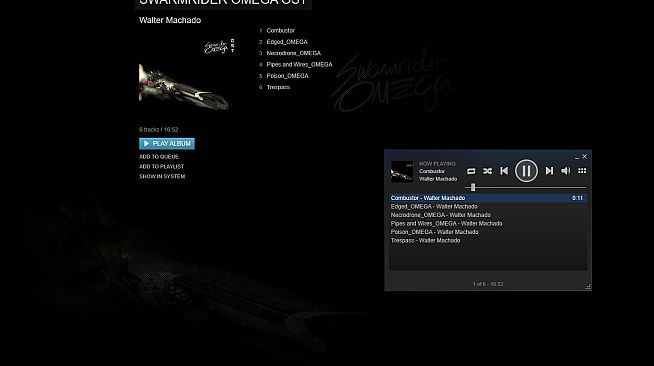Click the grid view icon in player
The image size is (654, 366).
coord(582,170)
